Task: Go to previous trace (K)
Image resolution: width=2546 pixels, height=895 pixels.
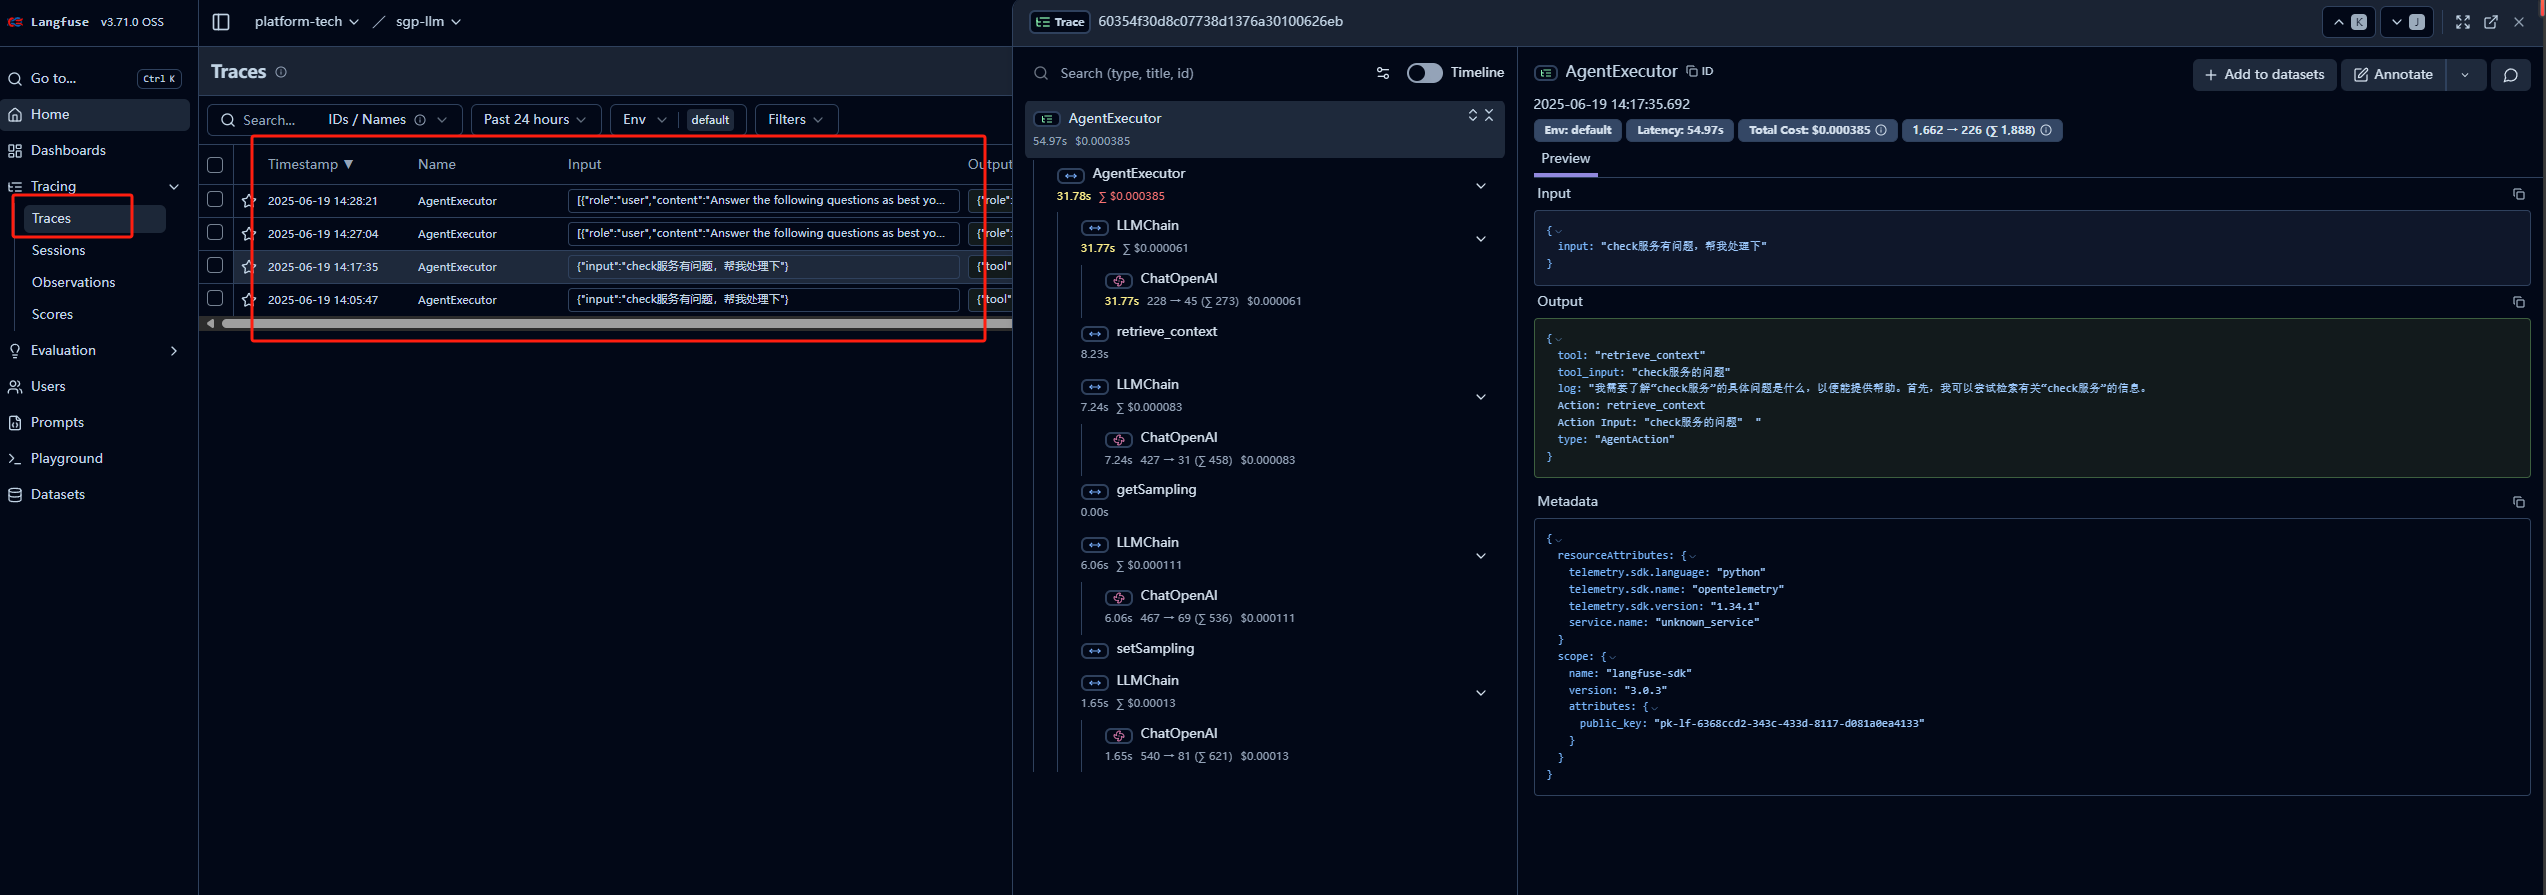Action: (2349, 22)
